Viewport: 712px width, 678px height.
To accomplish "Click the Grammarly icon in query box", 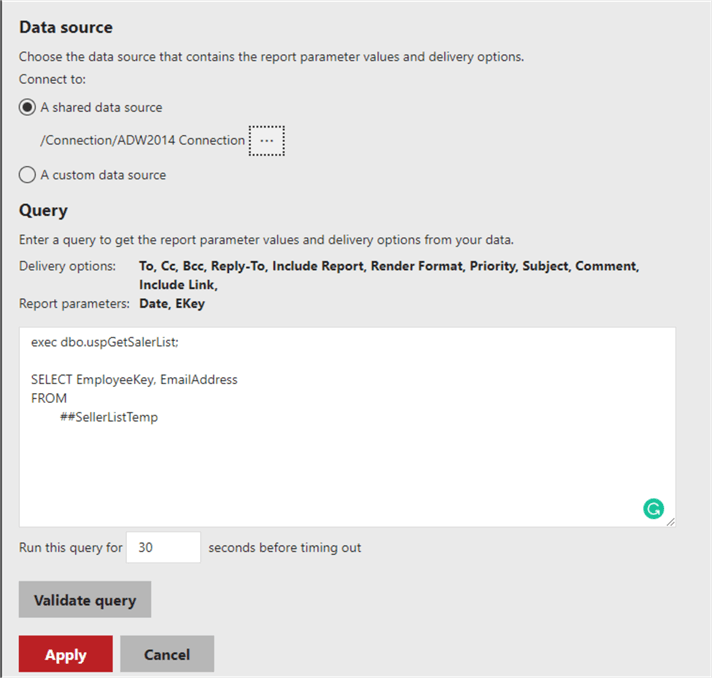I will tap(653, 509).
